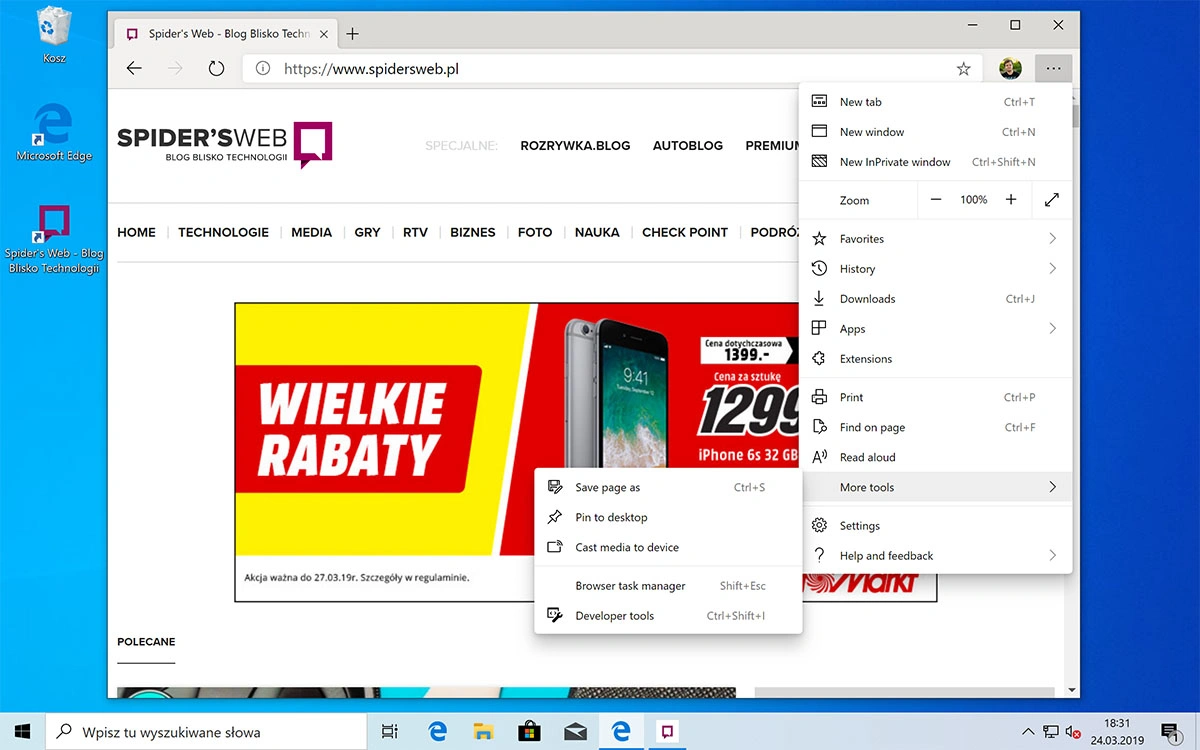Click the address bar URL field
The width and height of the screenshot is (1200, 750).
pyautogui.click(x=612, y=69)
